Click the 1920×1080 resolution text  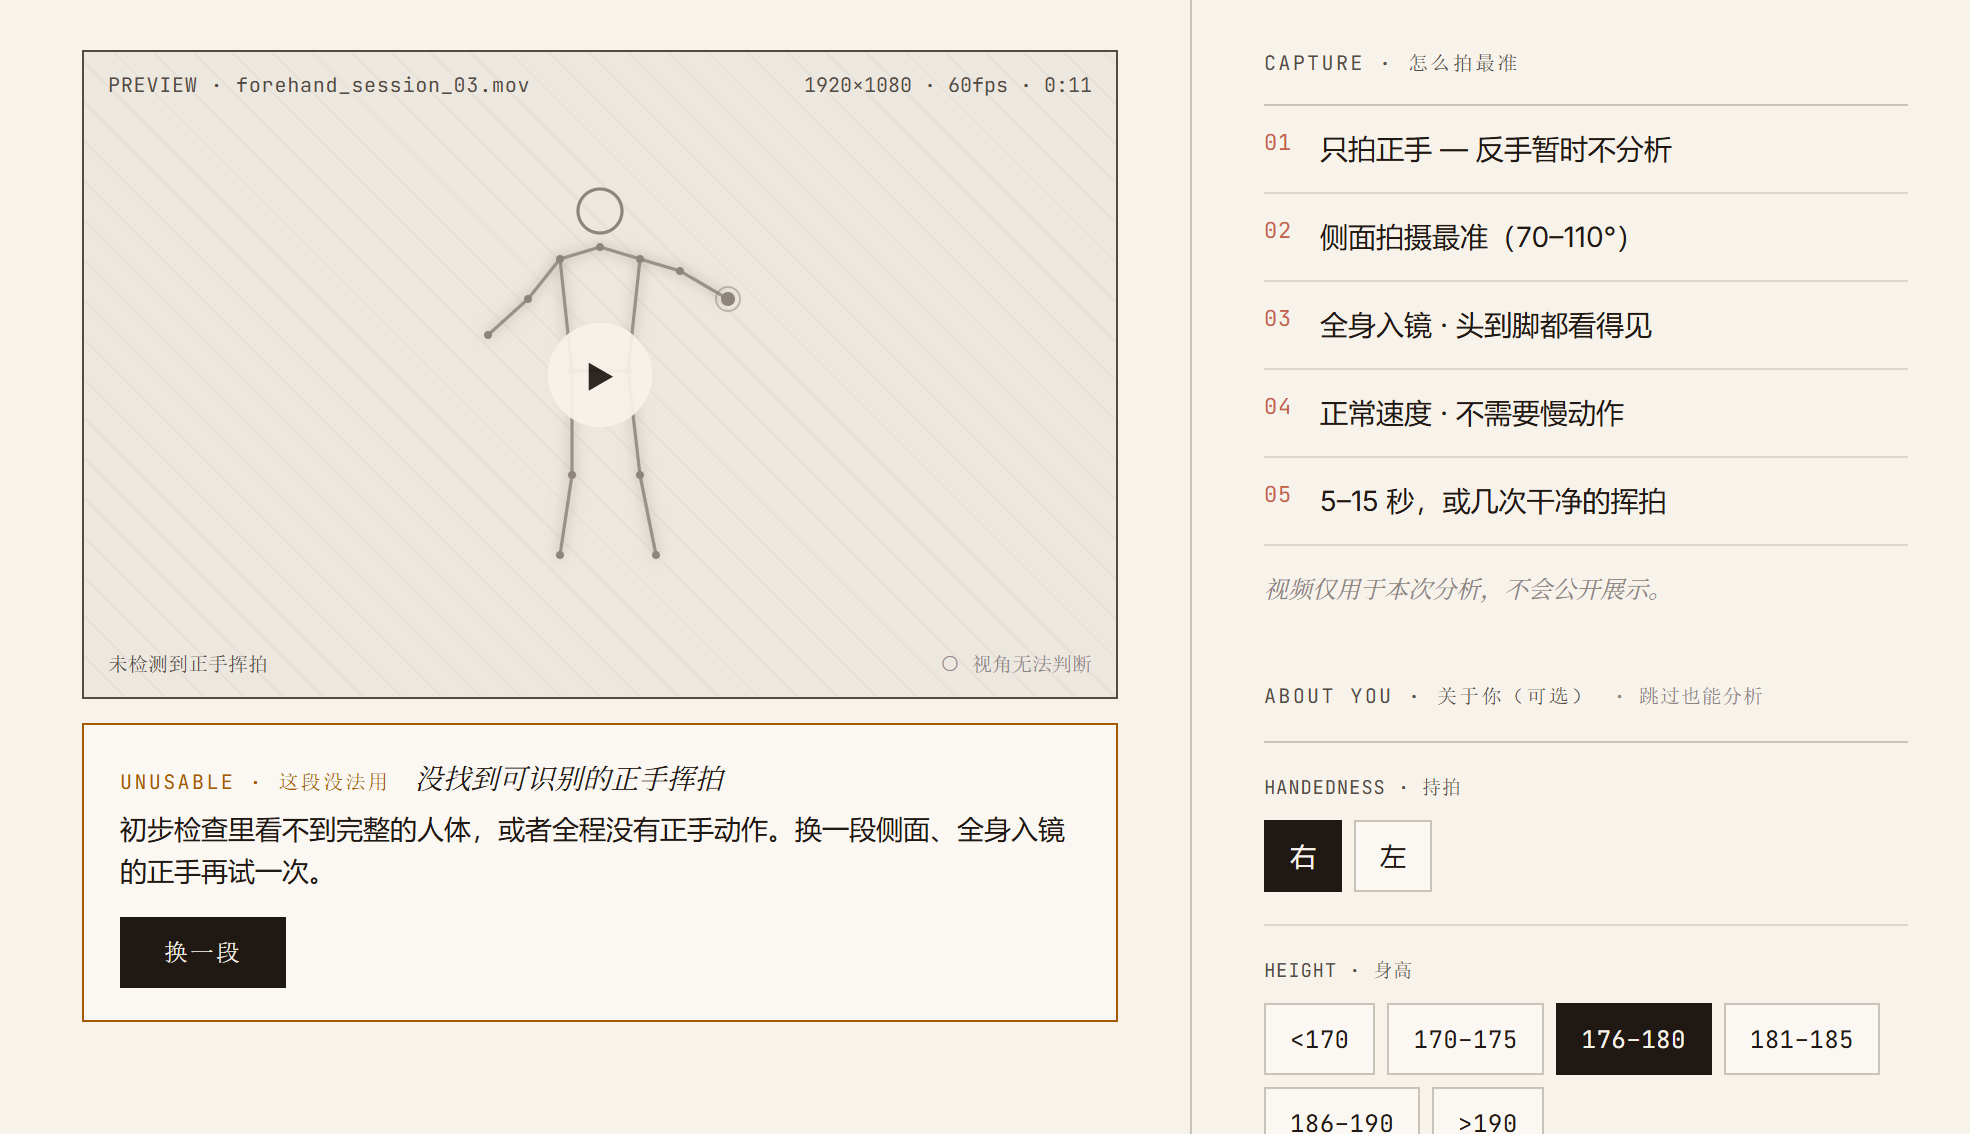click(858, 85)
